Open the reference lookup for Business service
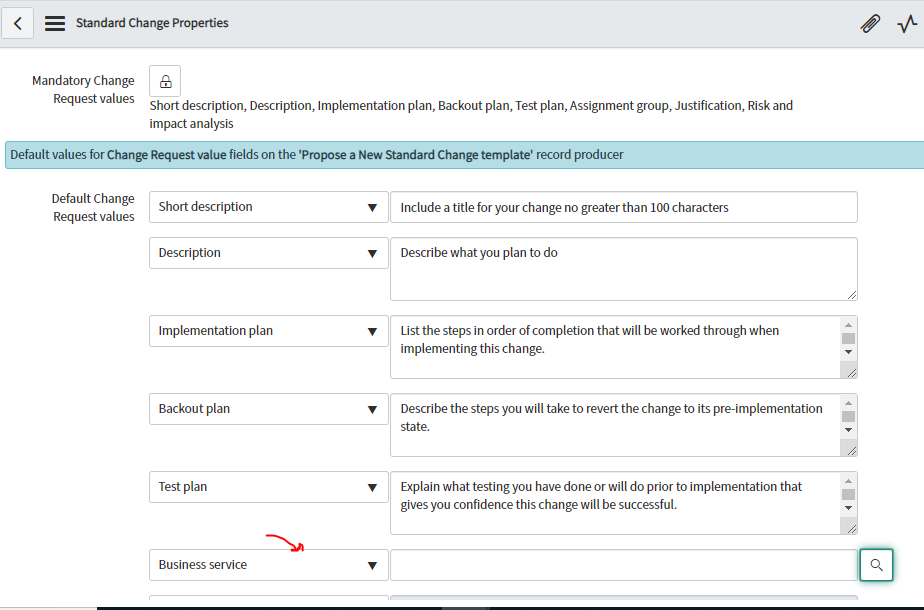The height and width of the screenshot is (610, 924). pyautogui.click(x=876, y=565)
